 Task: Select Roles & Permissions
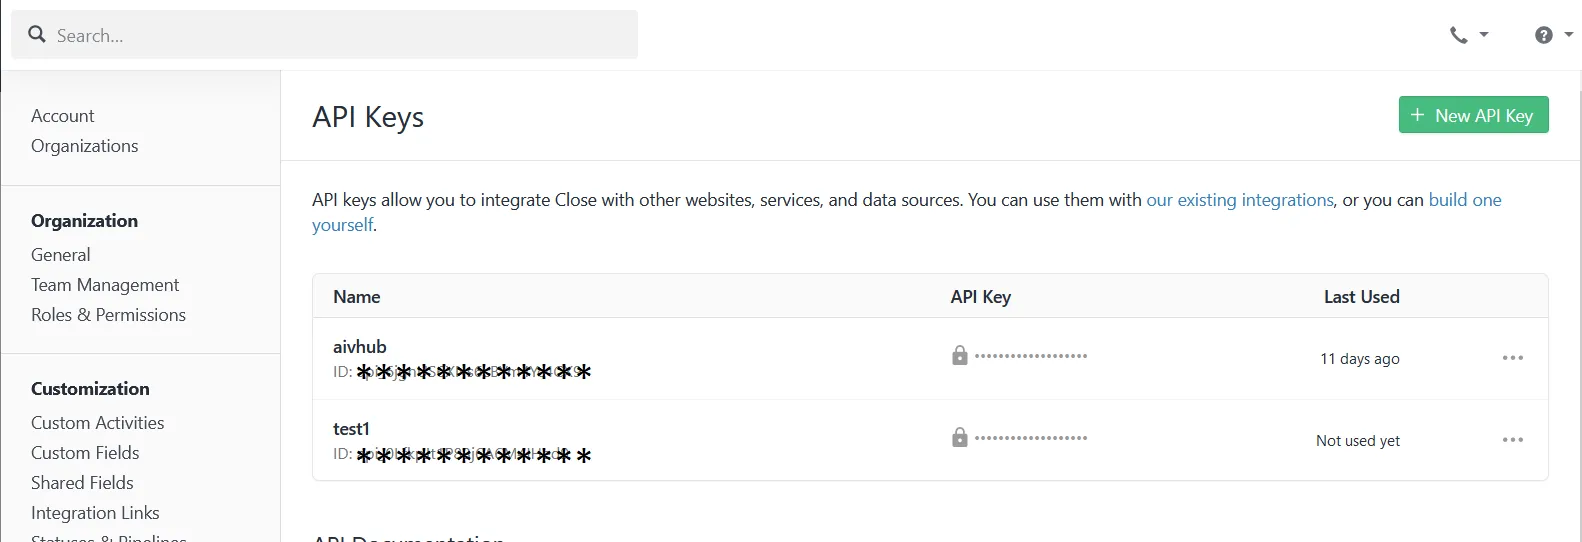tap(108, 315)
